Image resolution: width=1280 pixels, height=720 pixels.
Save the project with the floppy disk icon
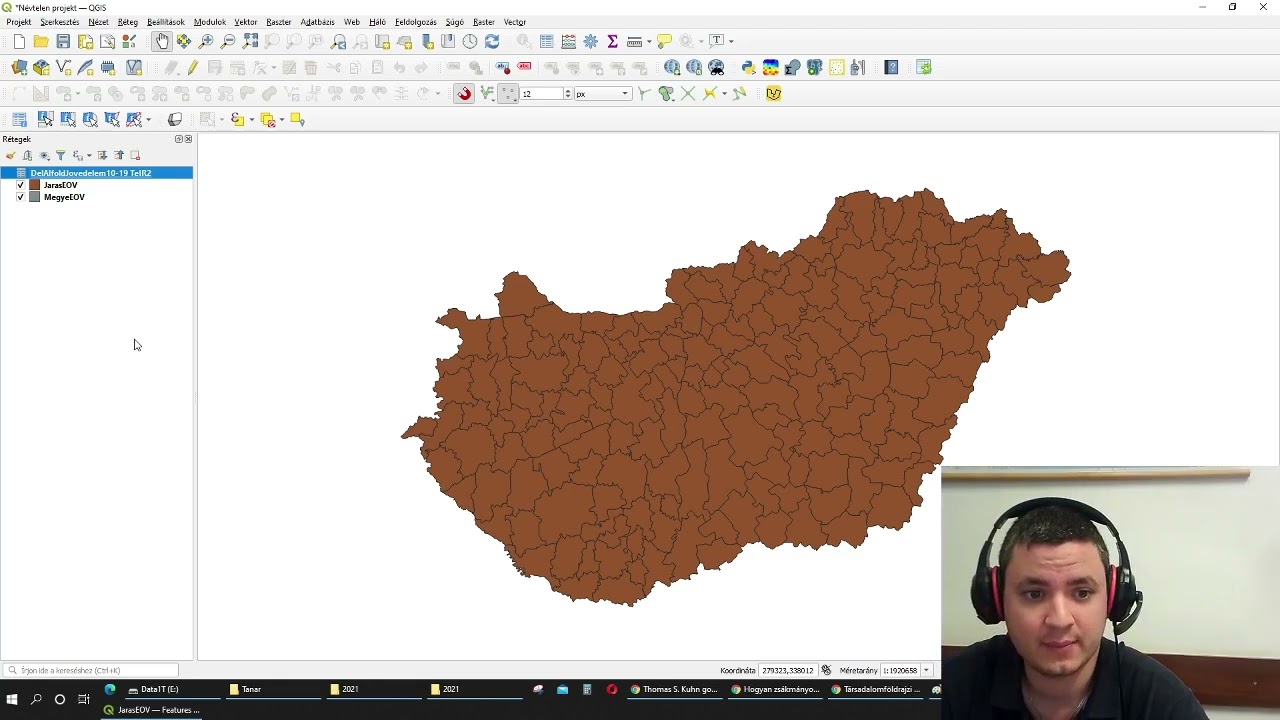click(x=63, y=41)
